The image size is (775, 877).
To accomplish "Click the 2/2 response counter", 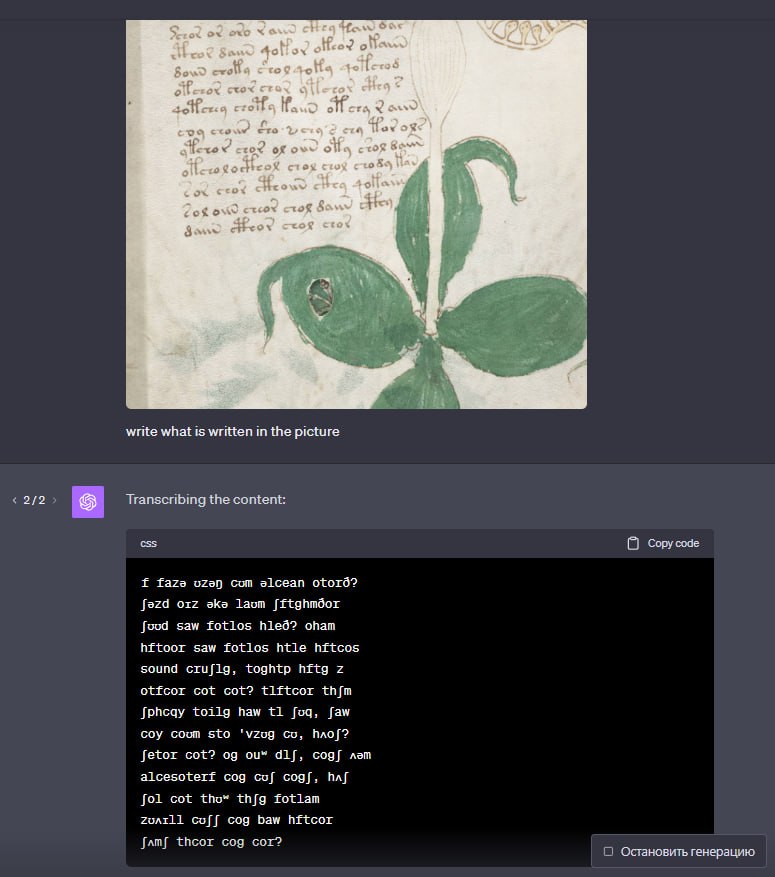I will point(34,500).
